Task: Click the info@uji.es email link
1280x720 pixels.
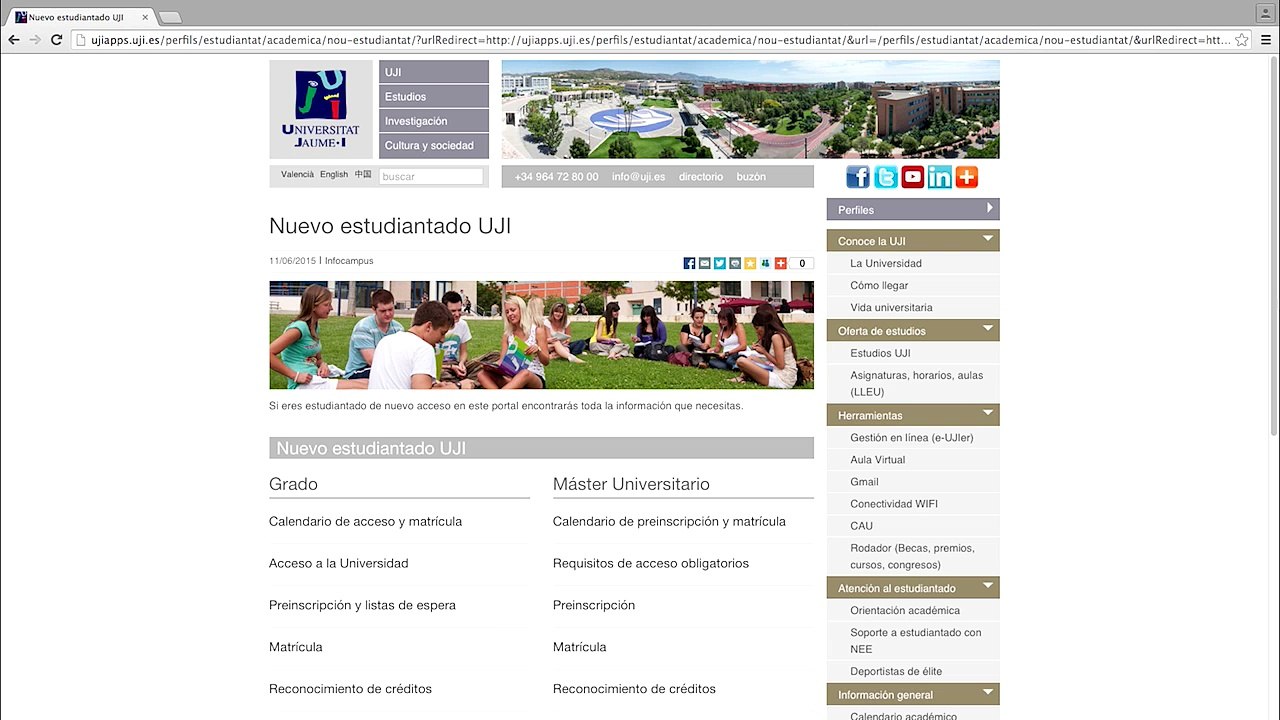Action: point(638,176)
